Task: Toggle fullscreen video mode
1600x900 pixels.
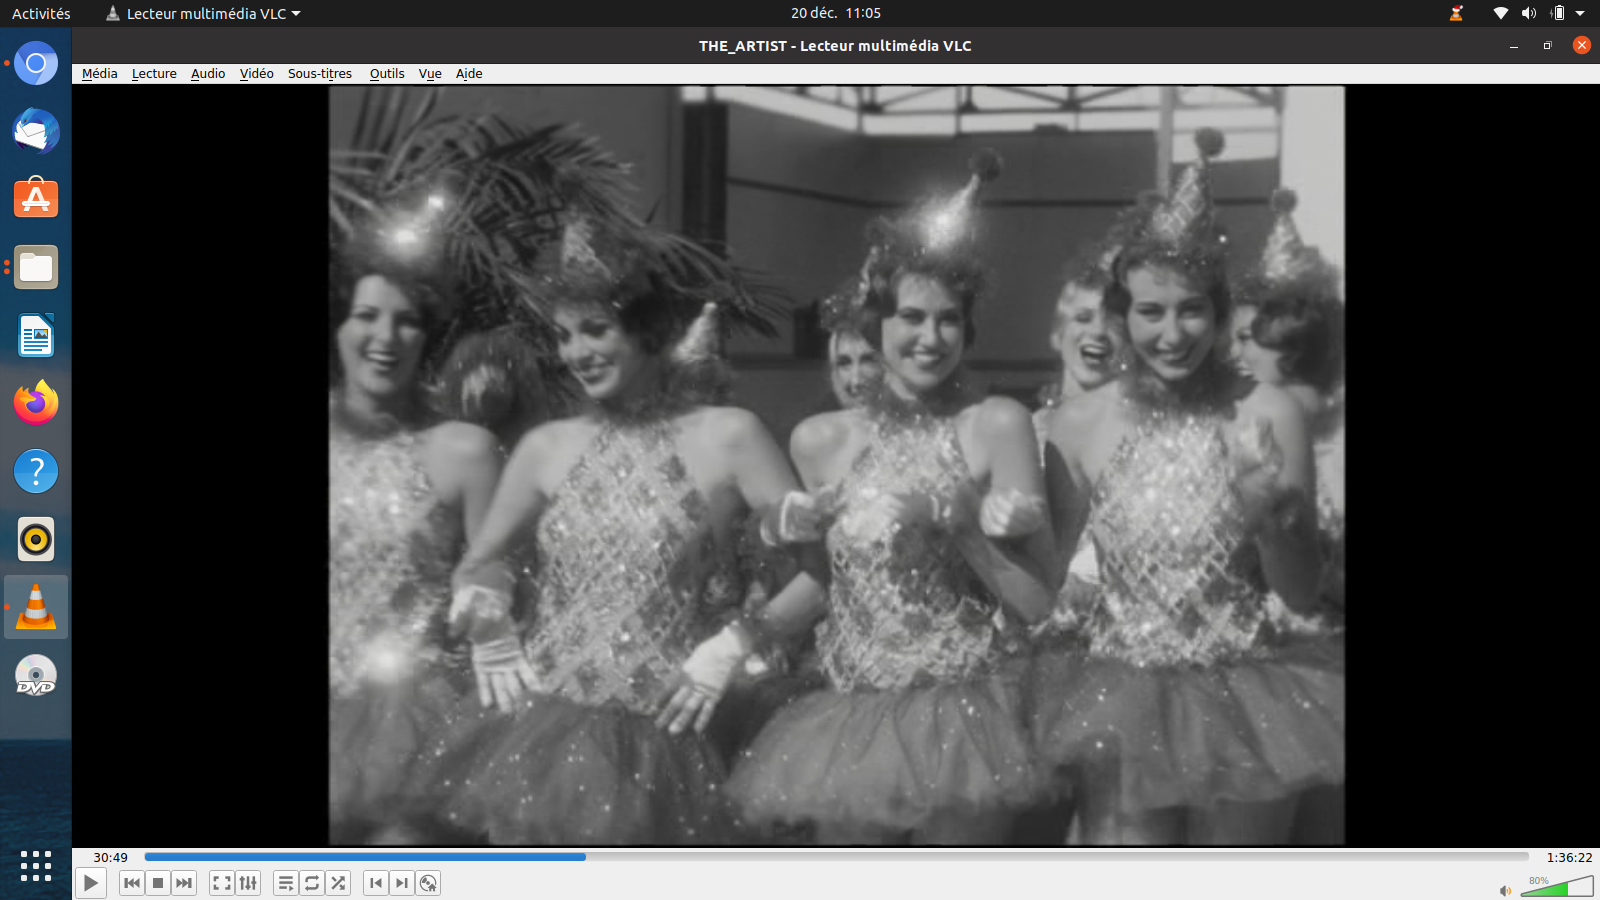Action: pyautogui.click(x=222, y=883)
